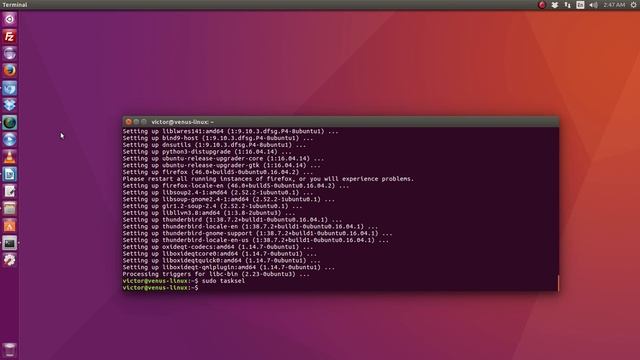Click 'Setting up liboxideqt-qmlplugin:amd64' line
640x360 pixels.
click(x=229, y=267)
